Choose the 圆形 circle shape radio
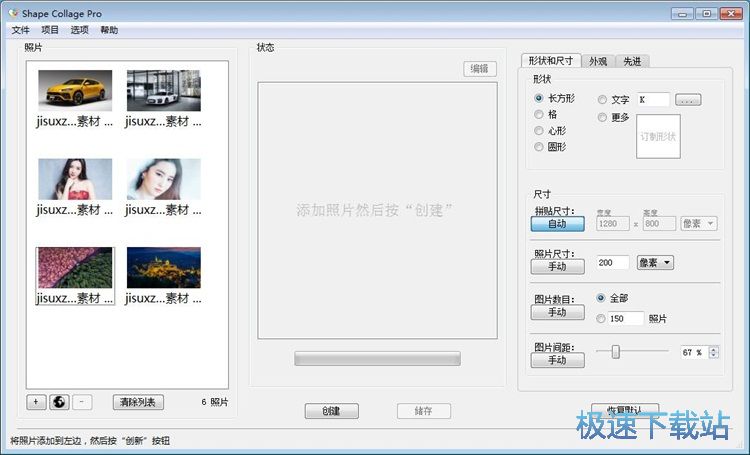 tap(539, 147)
